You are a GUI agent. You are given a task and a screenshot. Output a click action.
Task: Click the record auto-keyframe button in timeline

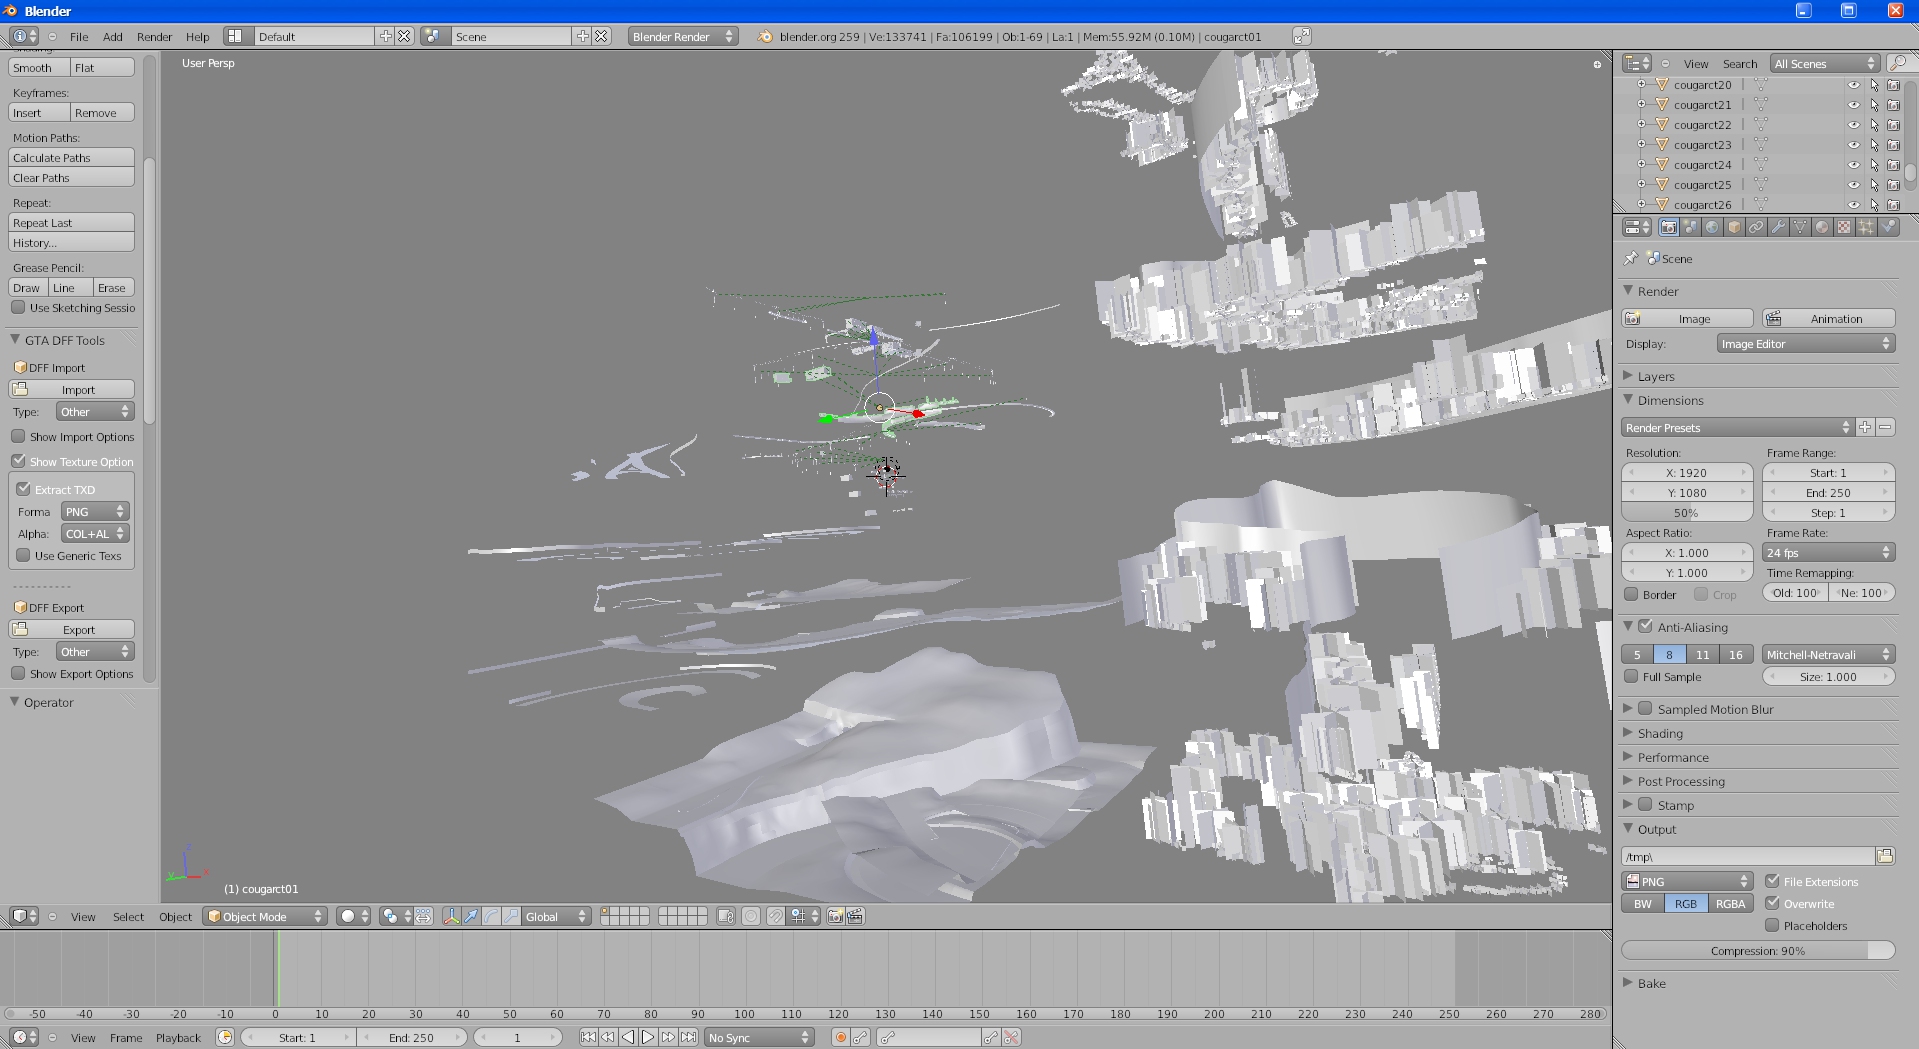point(841,1038)
